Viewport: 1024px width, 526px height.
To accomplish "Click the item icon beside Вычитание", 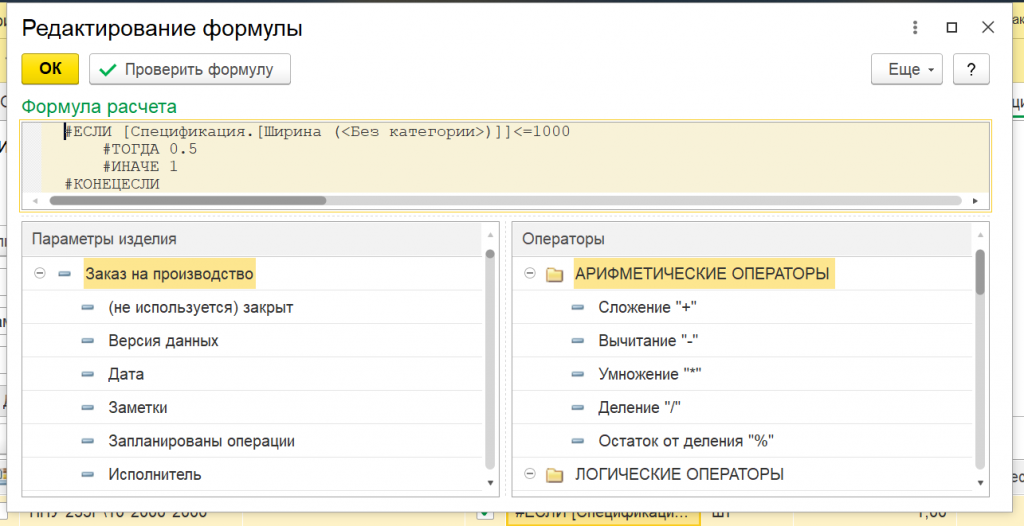I will [x=577, y=341].
